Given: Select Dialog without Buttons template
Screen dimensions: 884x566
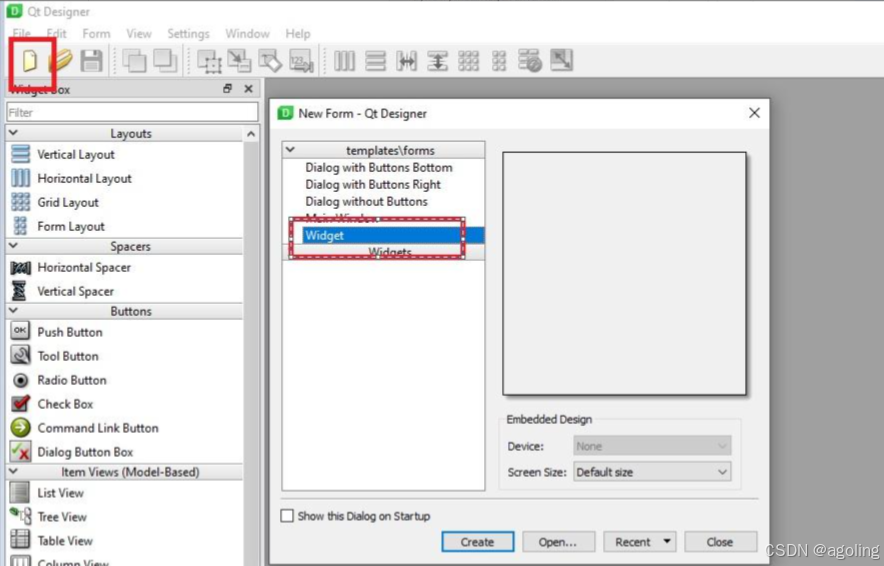Looking at the screenshot, I should 366,201.
